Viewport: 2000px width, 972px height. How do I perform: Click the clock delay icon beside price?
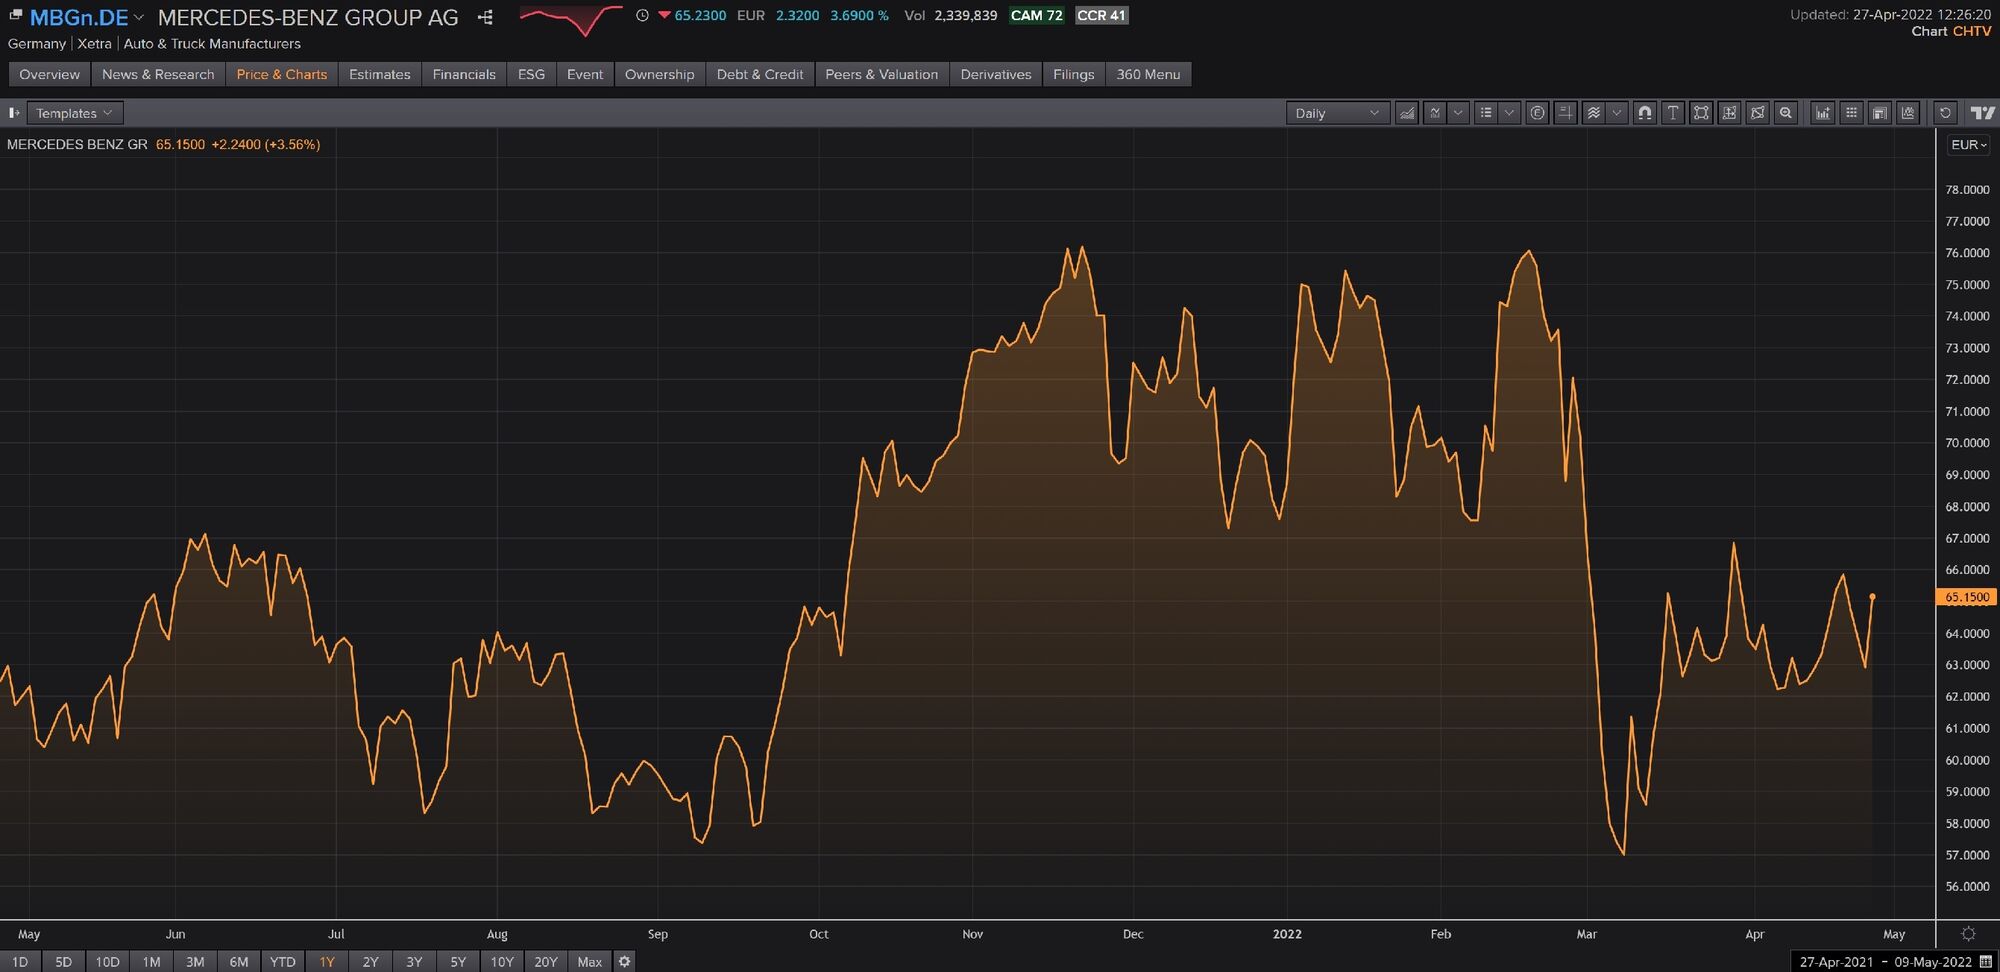[642, 15]
